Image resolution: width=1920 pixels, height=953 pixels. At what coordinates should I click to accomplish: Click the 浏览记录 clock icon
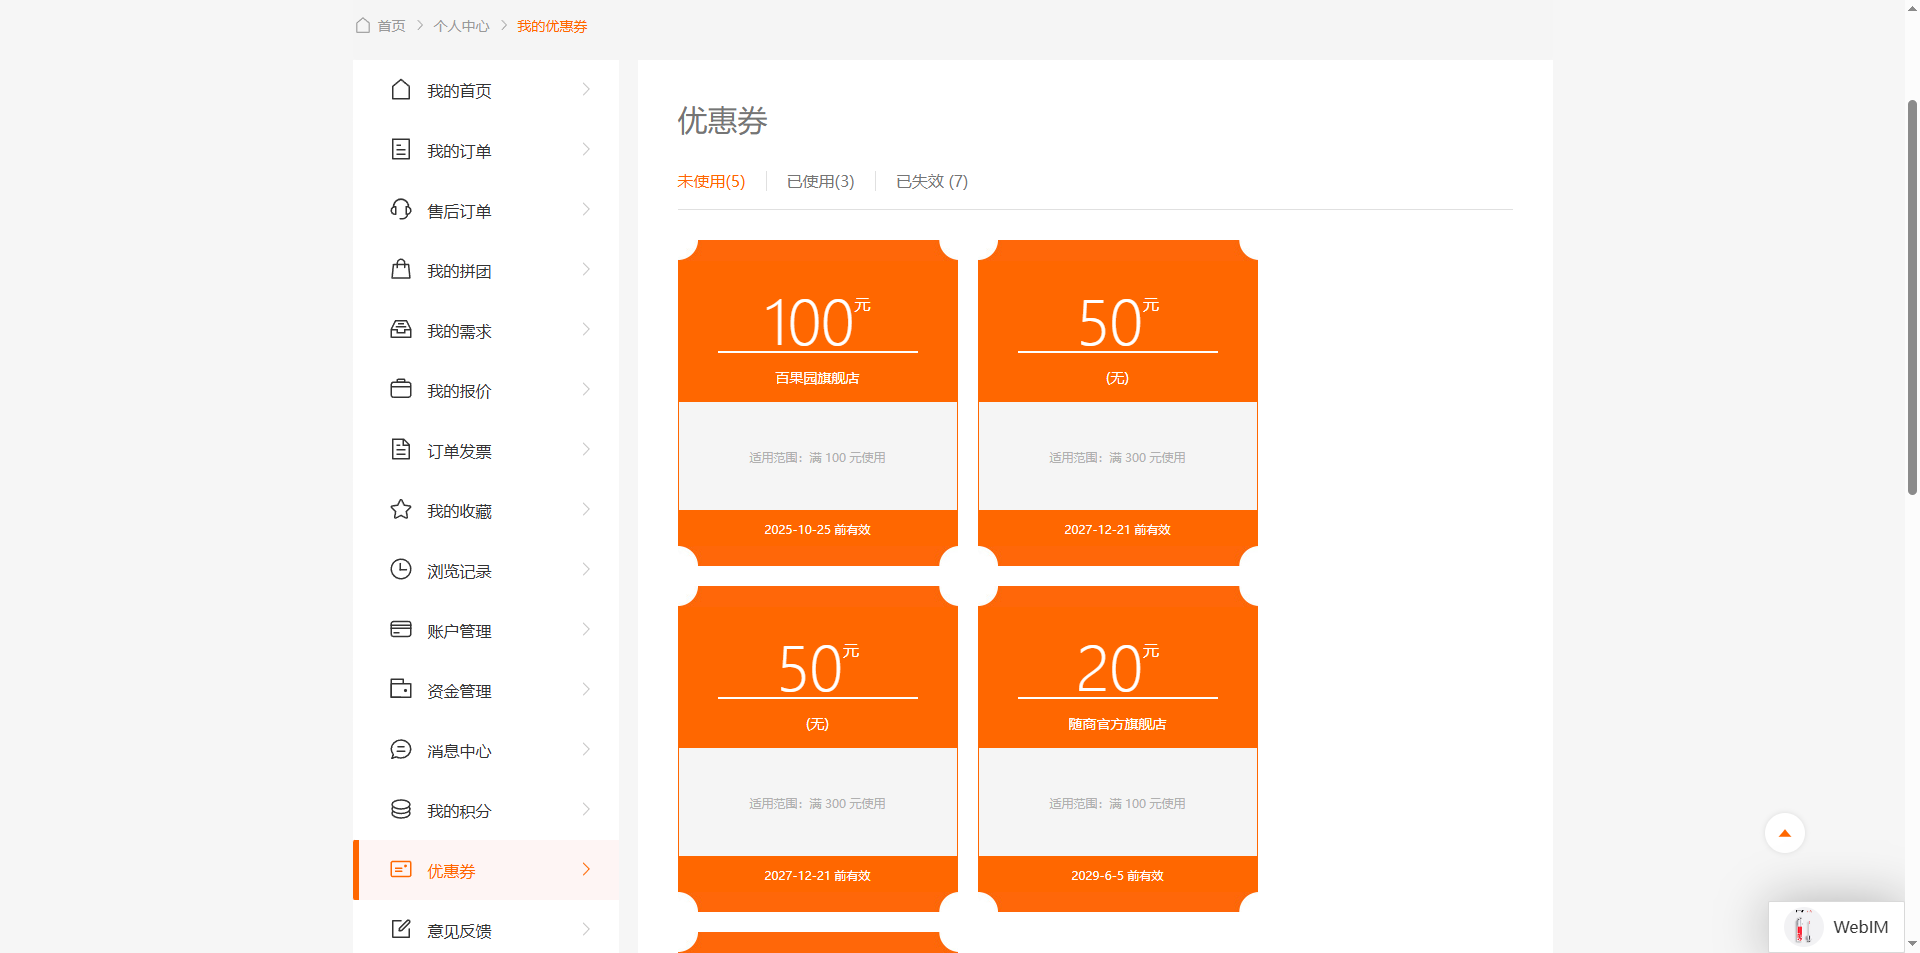pyautogui.click(x=401, y=570)
